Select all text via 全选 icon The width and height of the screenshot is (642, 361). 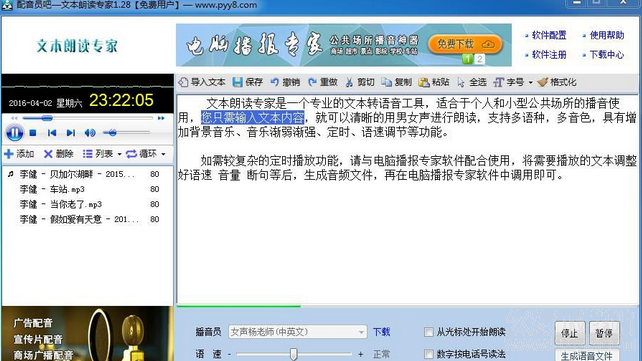pos(472,82)
